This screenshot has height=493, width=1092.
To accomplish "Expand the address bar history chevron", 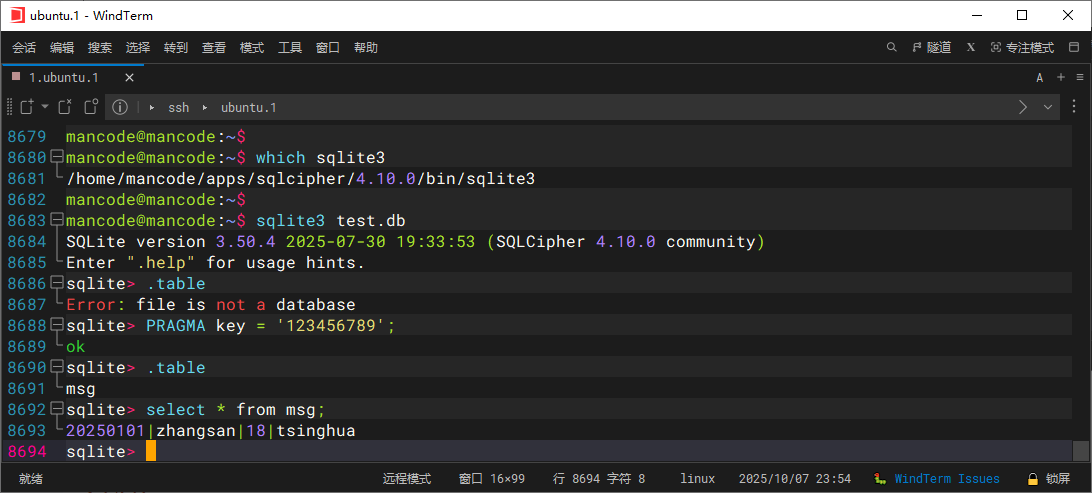I will pos(1048,107).
